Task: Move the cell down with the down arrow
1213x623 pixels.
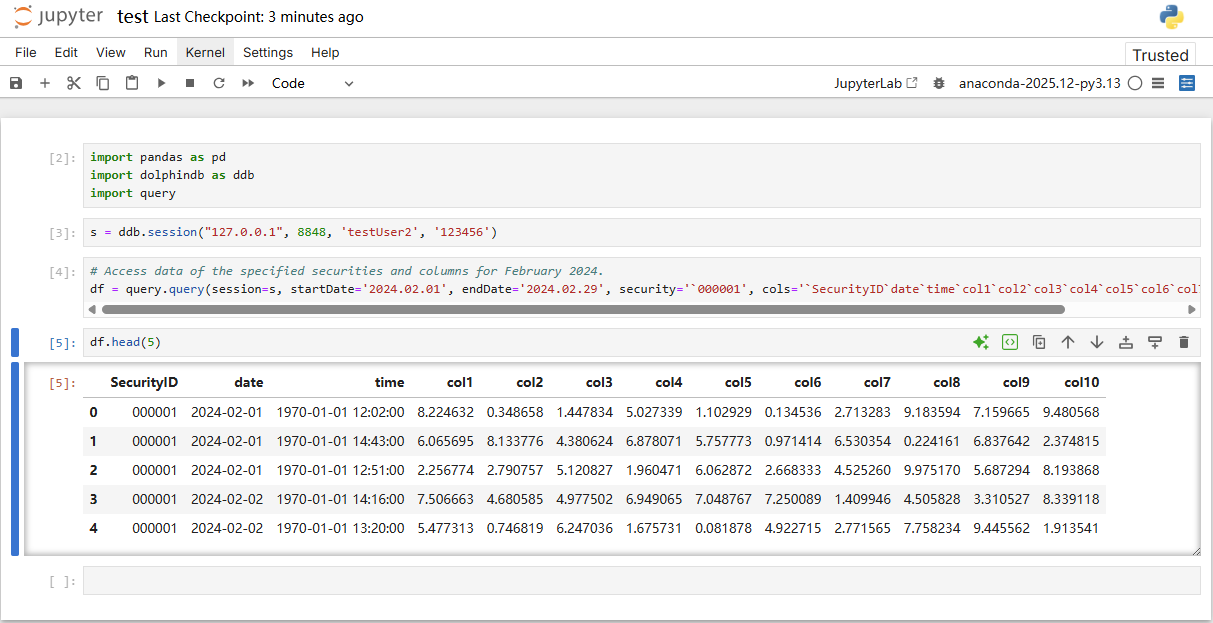Action: click(1097, 342)
